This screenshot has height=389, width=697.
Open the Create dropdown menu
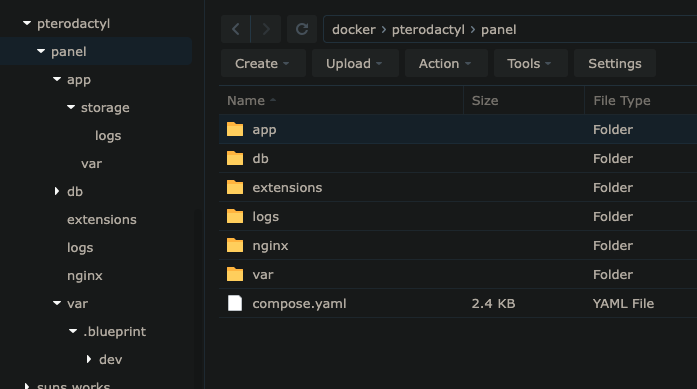pyautogui.click(x=263, y=64)
